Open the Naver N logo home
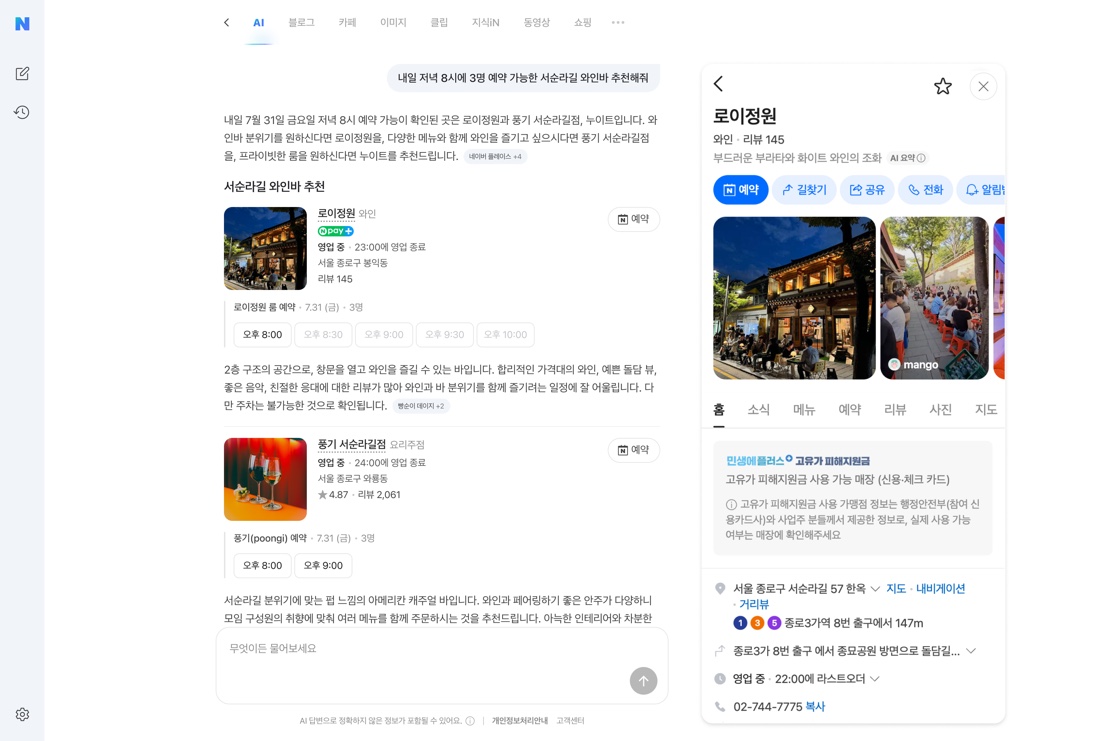This screenshot has width=1112, height=741. pos(22,23)
